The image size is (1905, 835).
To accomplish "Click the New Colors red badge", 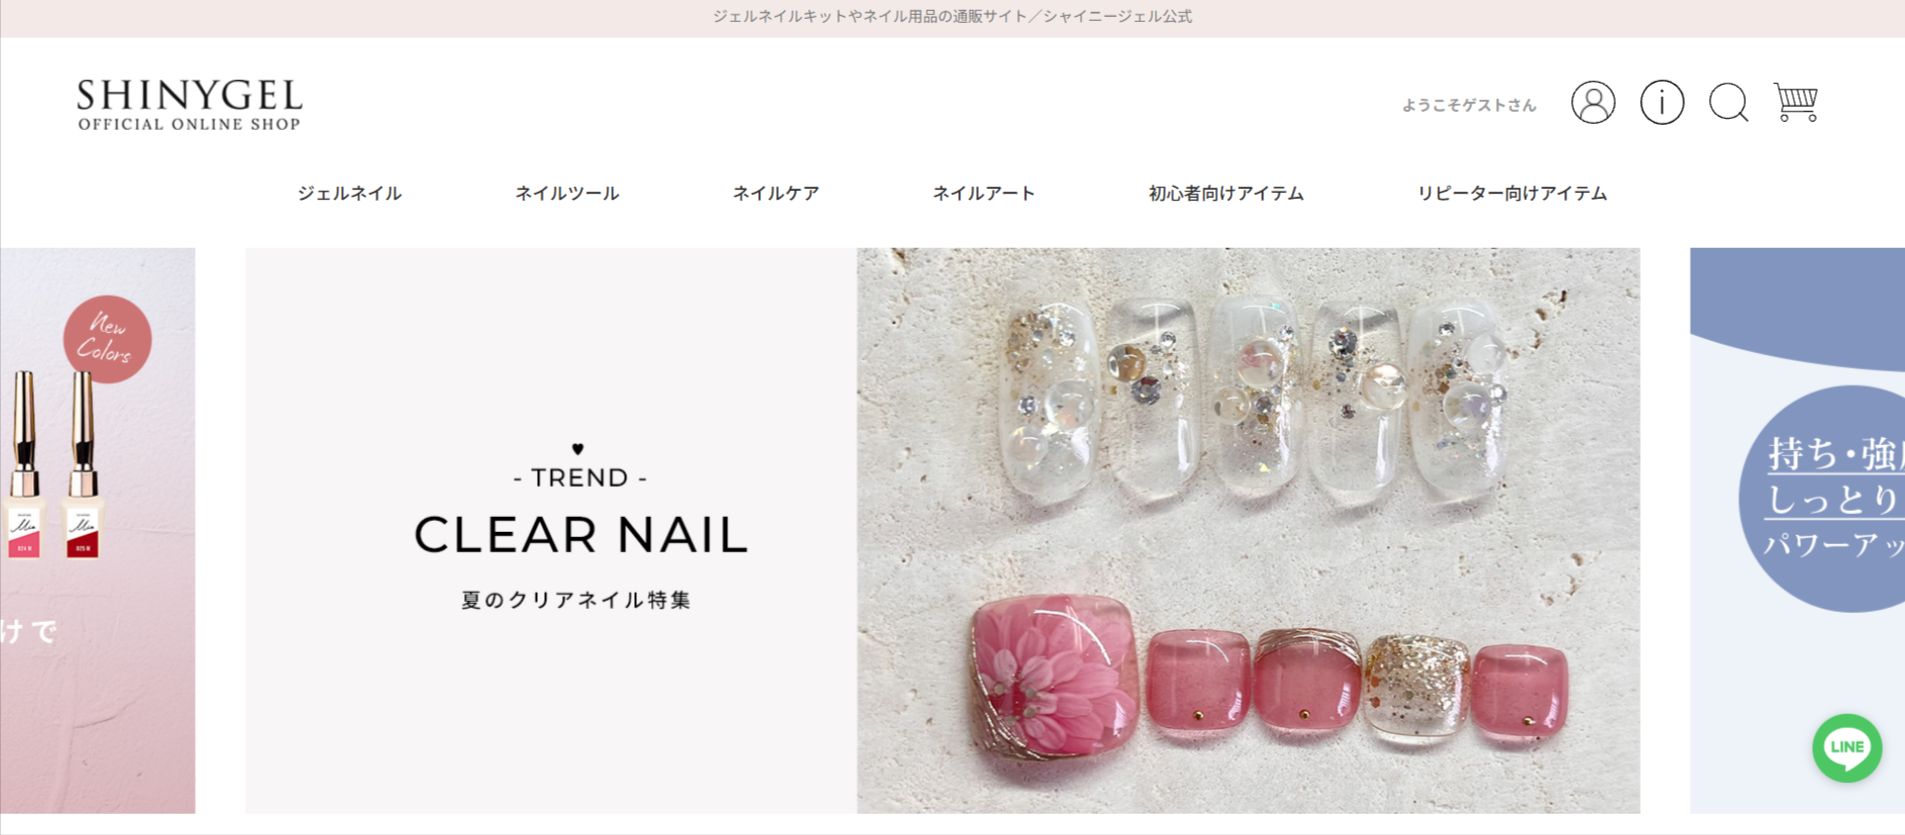I will (x=107, y=339).
